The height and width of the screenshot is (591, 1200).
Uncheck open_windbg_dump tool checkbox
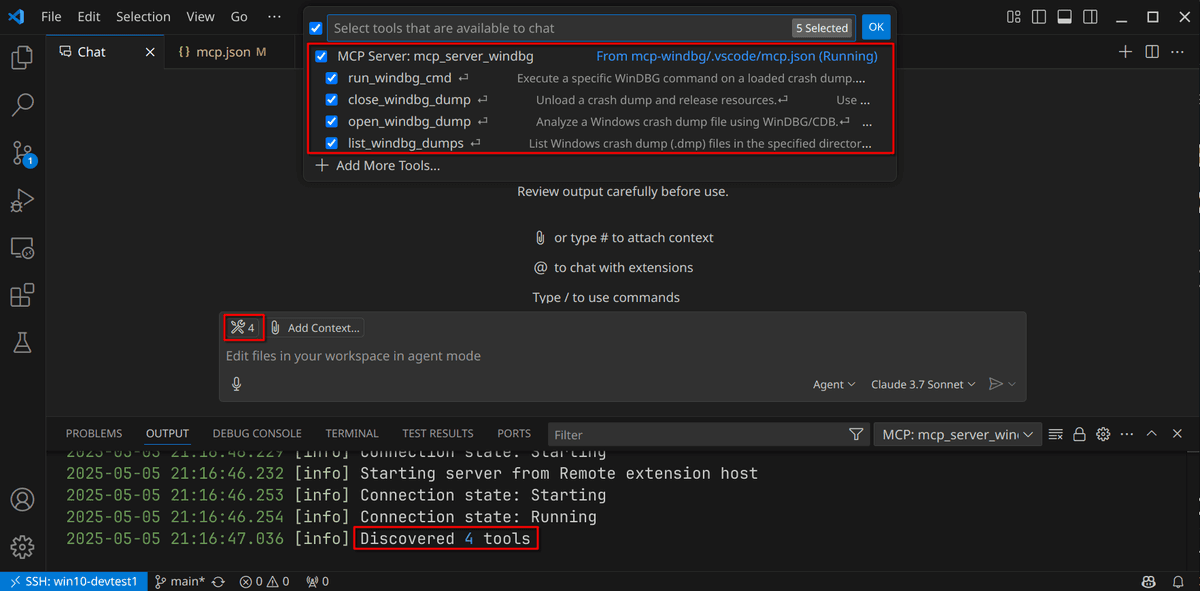click(x=332, y=122)
